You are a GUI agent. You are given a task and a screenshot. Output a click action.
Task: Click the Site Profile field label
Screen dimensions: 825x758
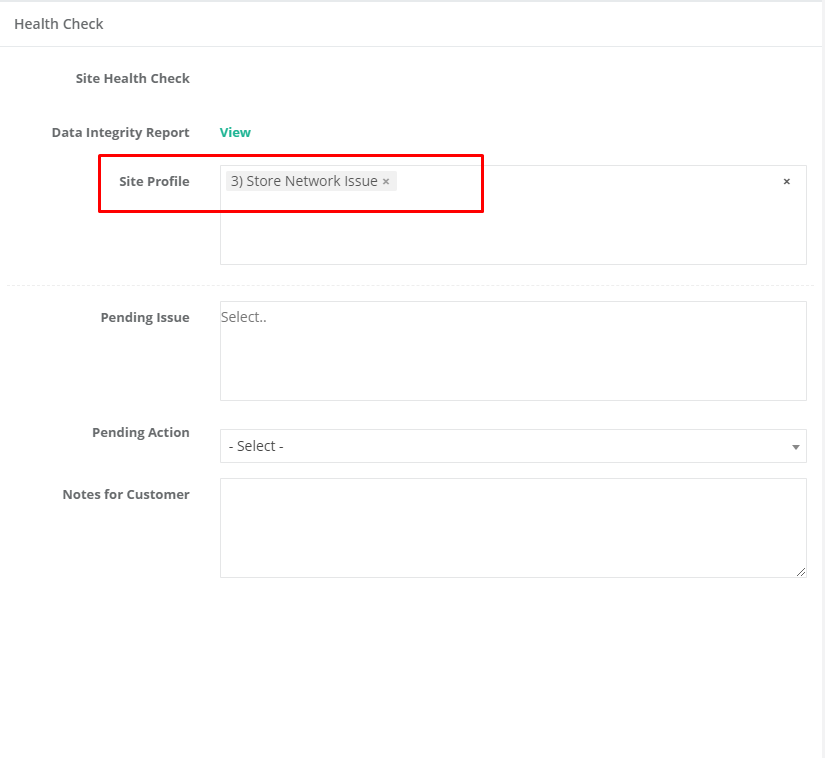(x=154, y=182)
